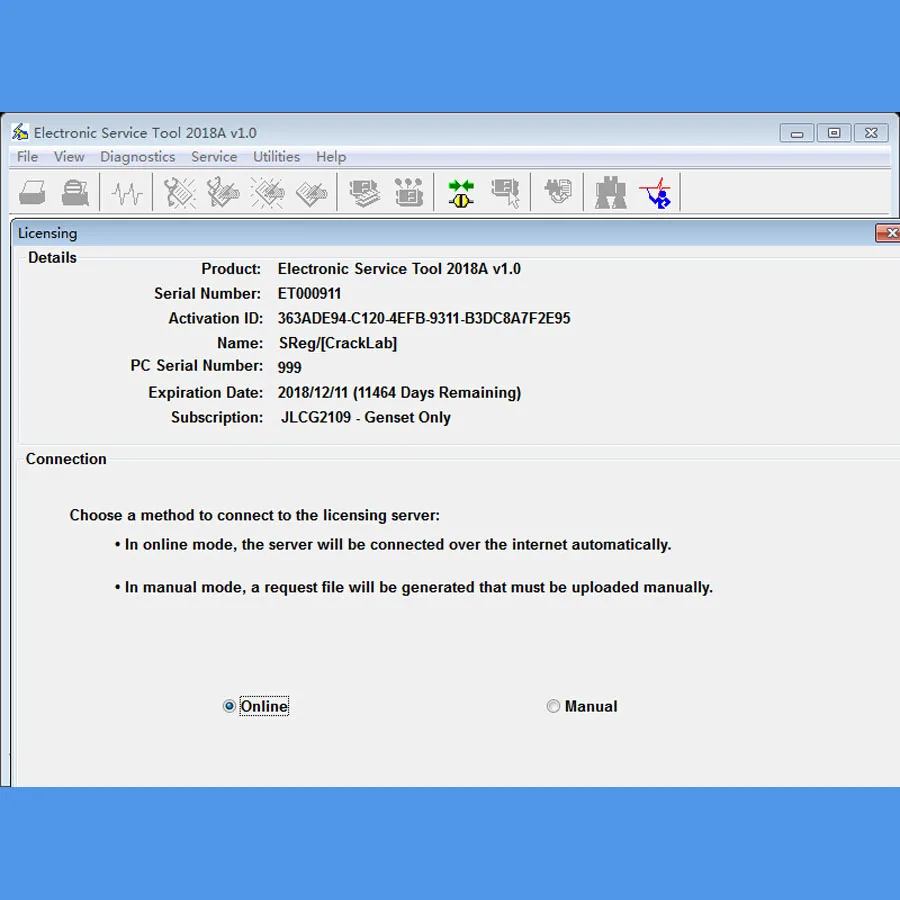Click the binoculars search icon
The image size is (900, 900).
click(610, 193)
